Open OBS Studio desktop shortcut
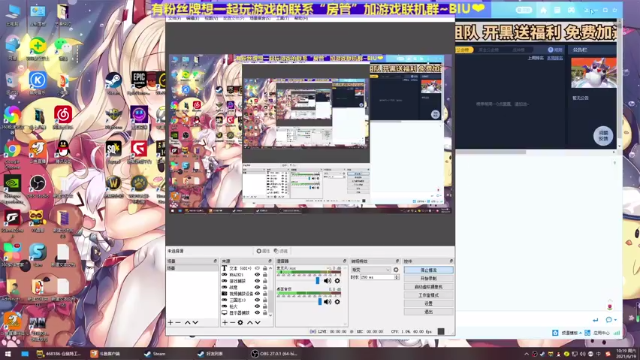The image size is (640, 360). tap(38, 187)
